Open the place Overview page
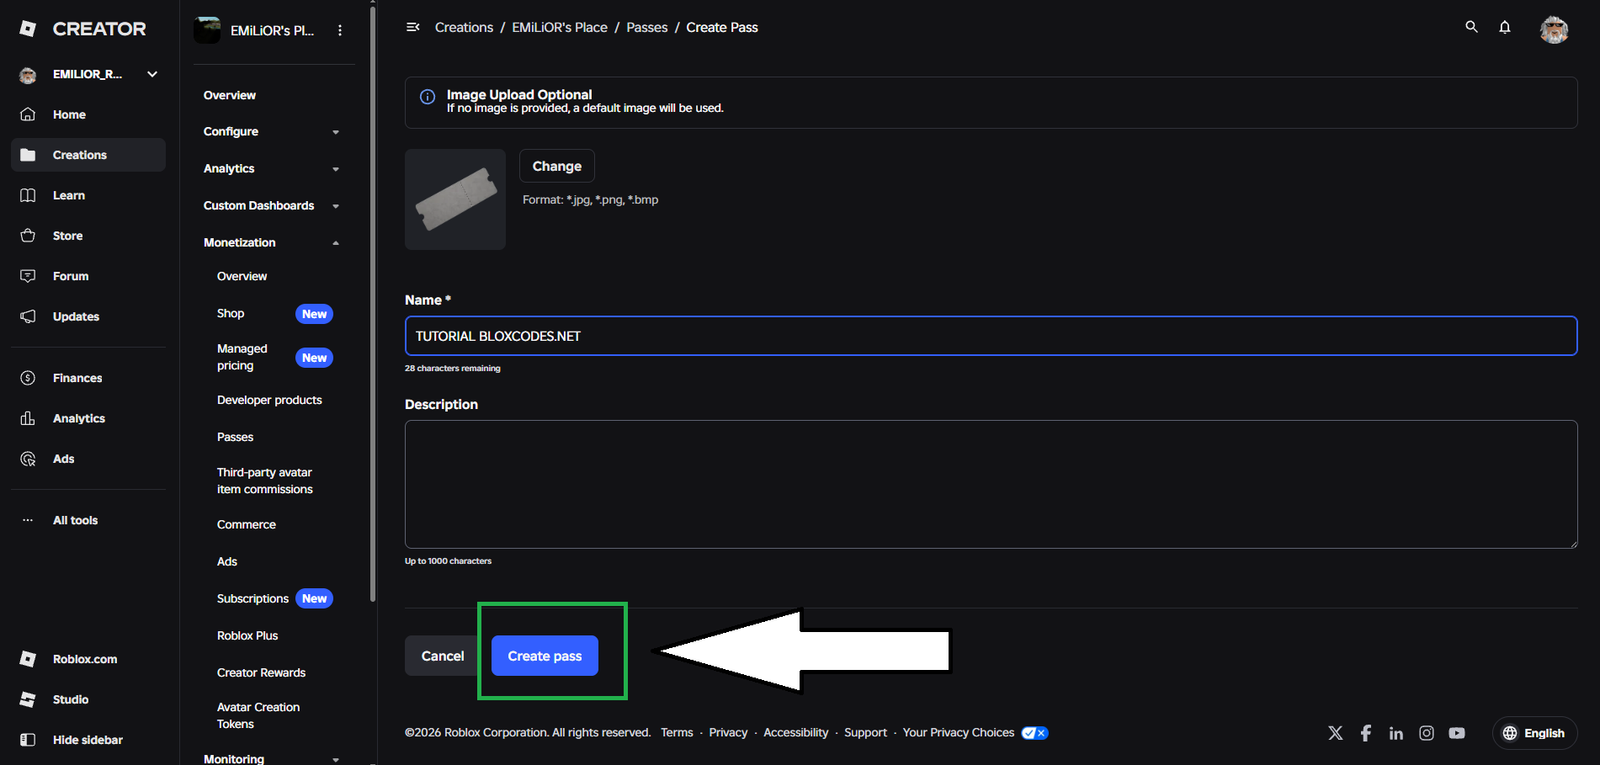Image resolution: width=1600 pixels, height=765 pixels. pos(230,95)
